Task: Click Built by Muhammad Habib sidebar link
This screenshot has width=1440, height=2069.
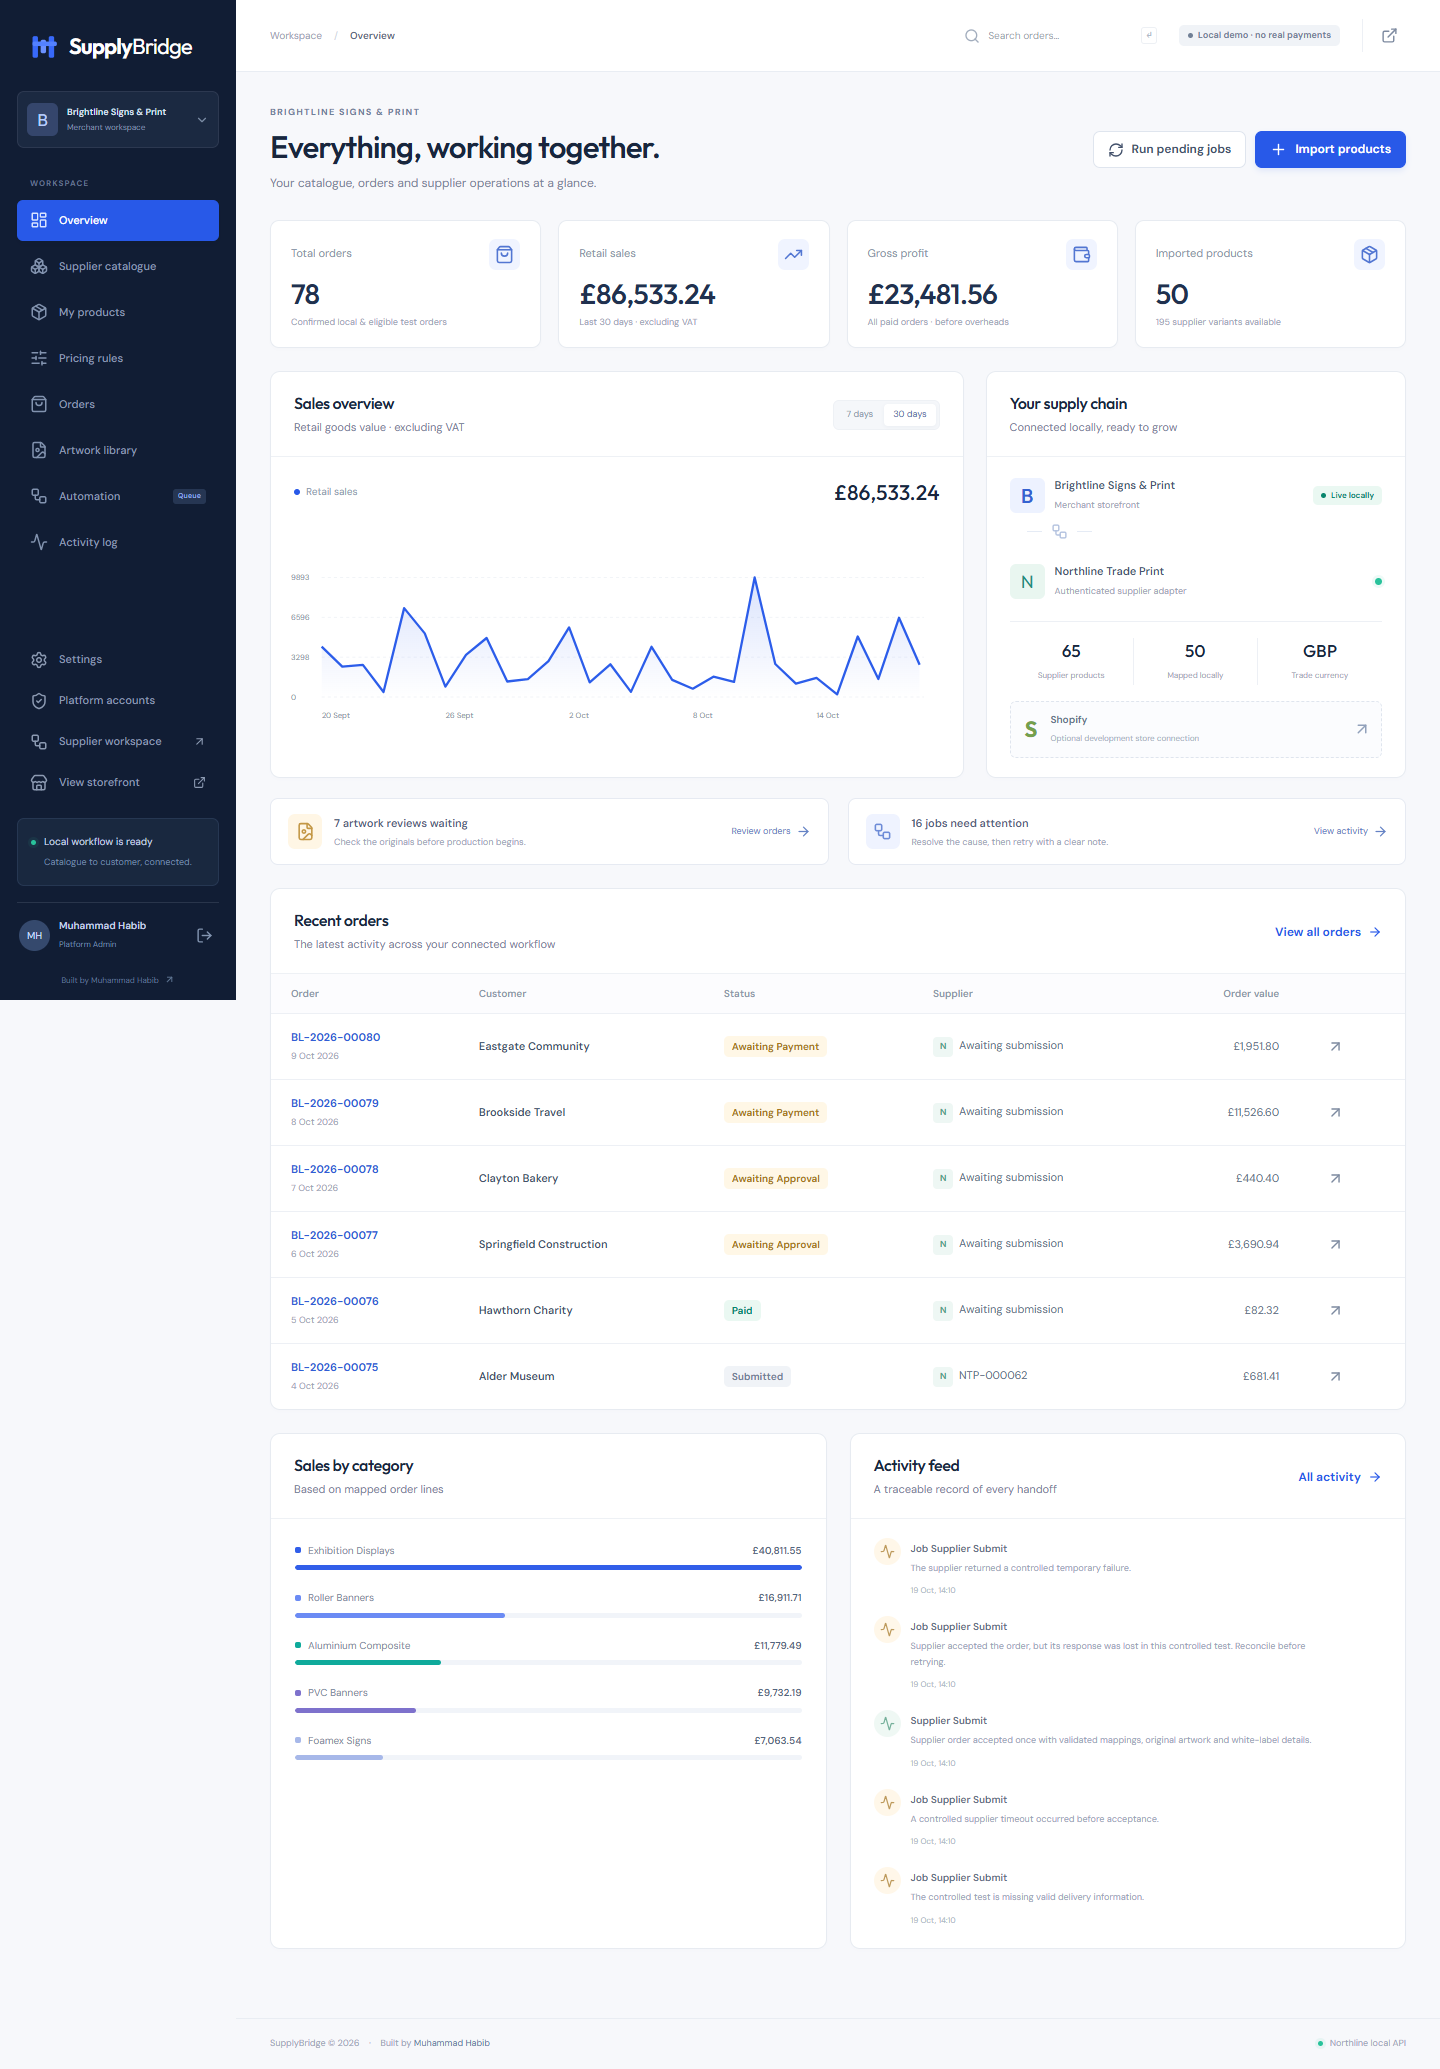Action: [118, 981]
